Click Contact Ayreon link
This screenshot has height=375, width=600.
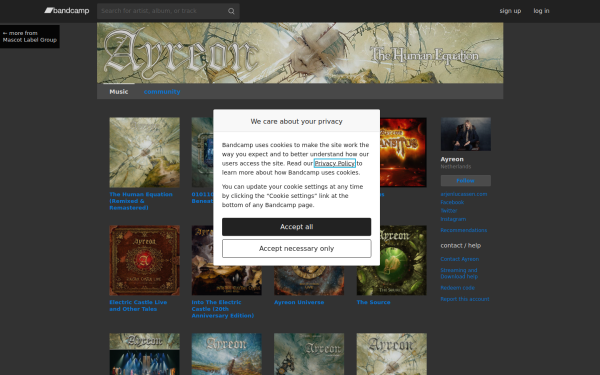click(x=460, y=259)
